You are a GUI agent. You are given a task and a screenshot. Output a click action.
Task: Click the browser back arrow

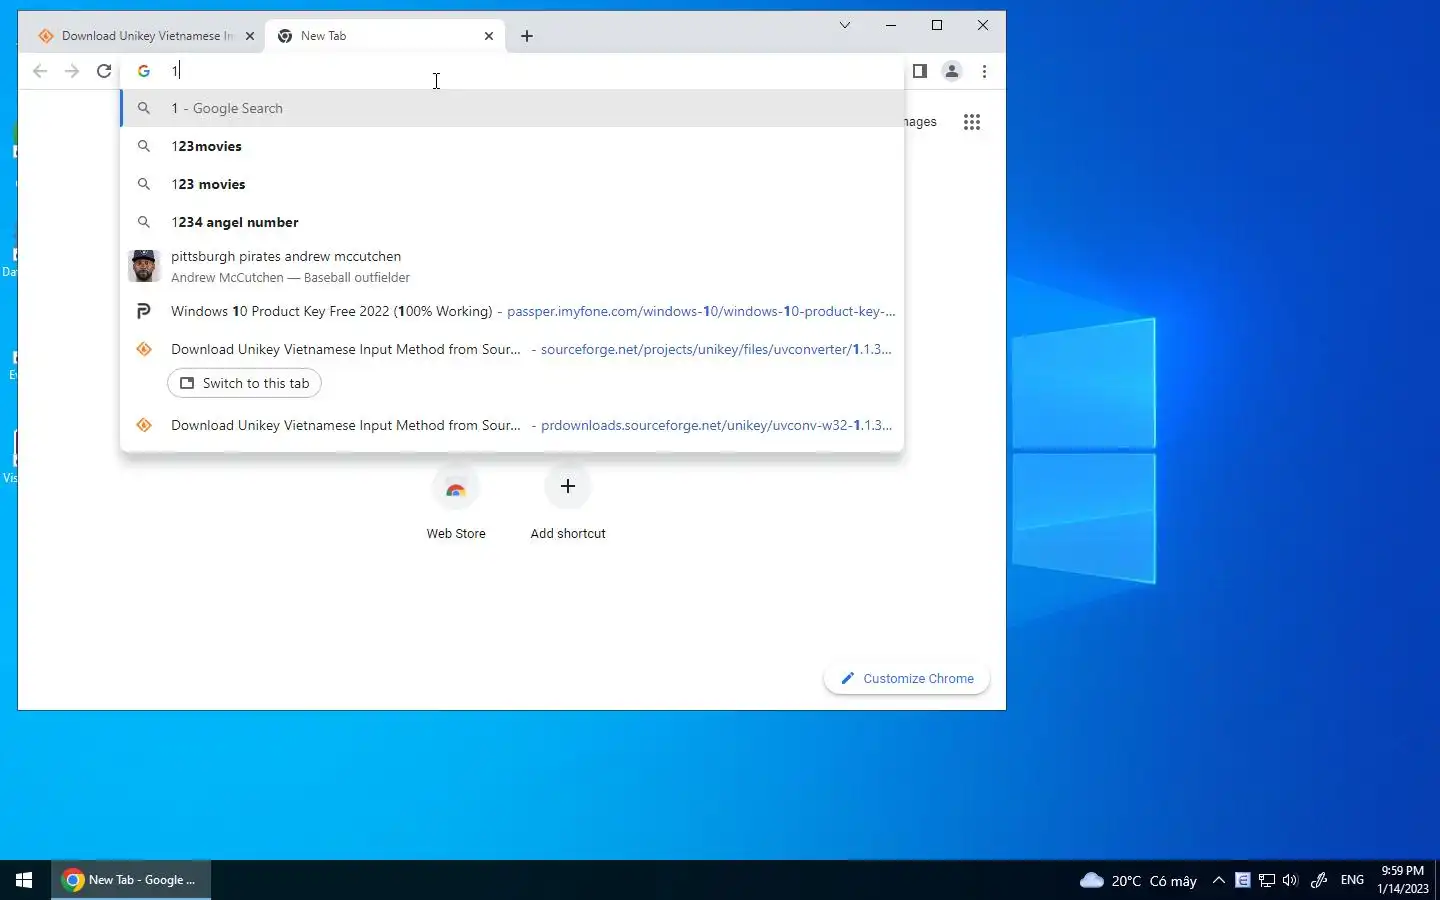point(40,71)
